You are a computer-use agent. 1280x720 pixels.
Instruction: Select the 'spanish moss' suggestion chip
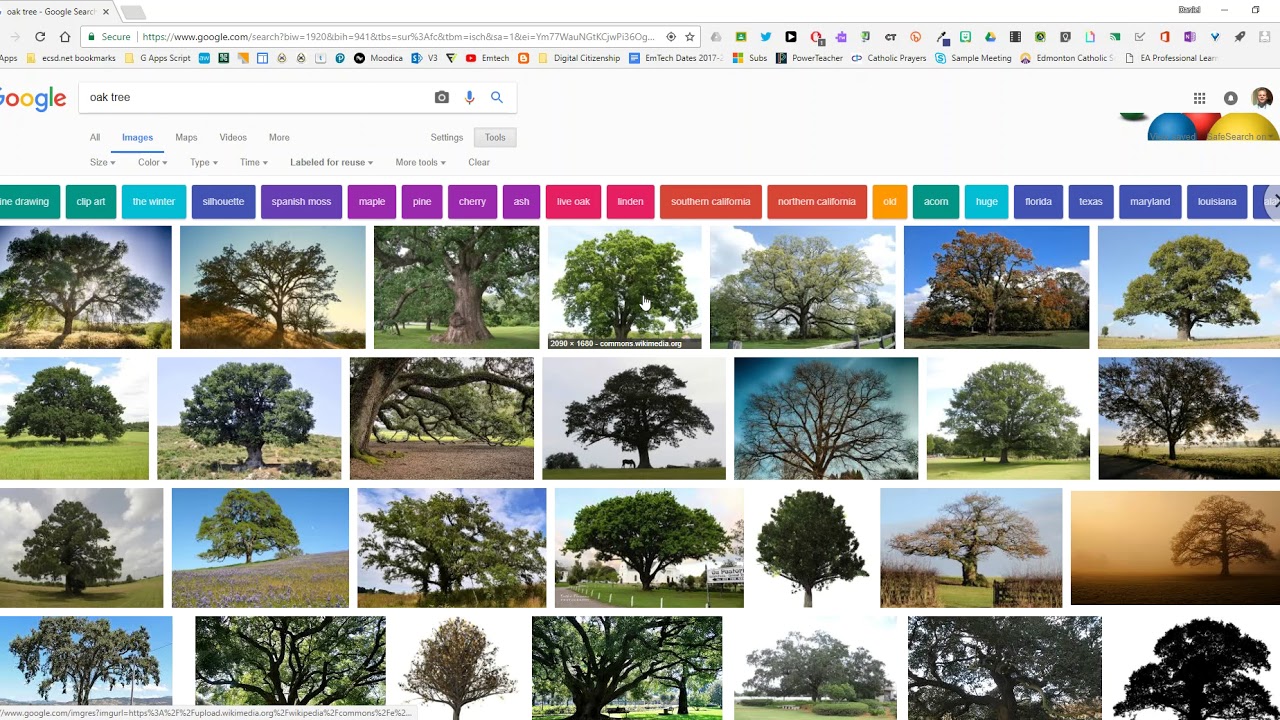(301, 201)
